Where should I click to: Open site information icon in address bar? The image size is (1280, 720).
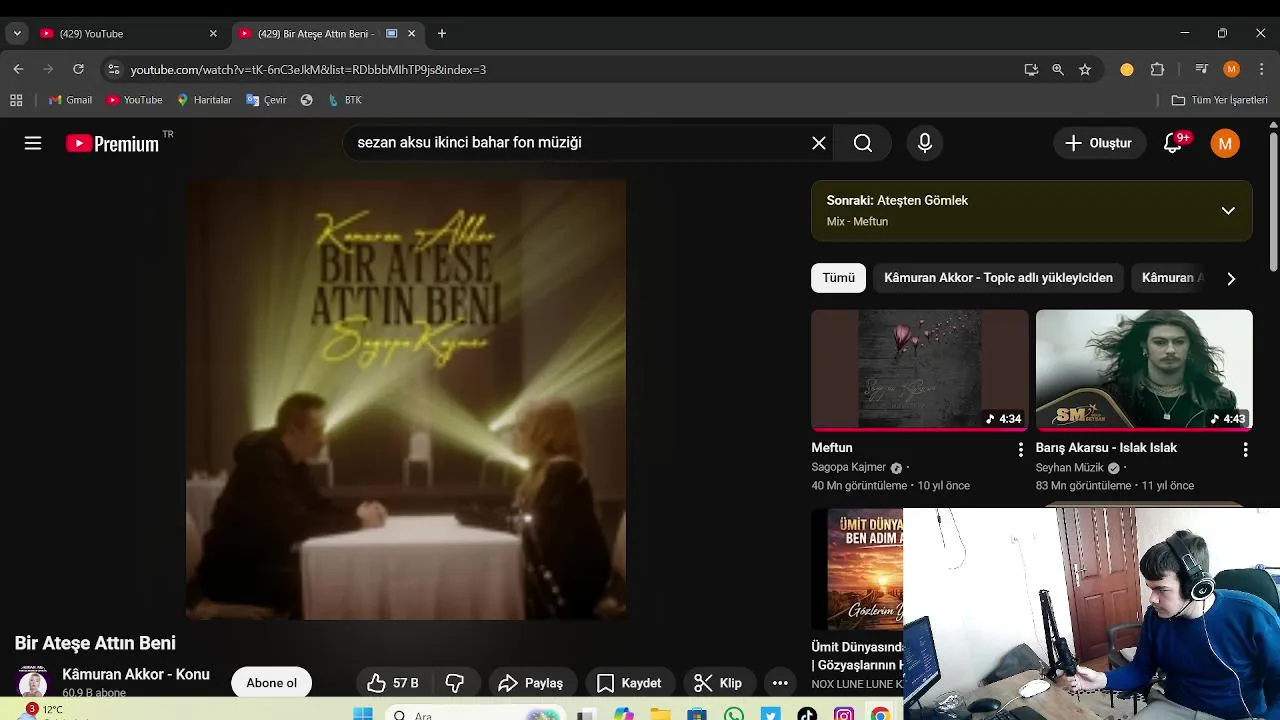[x=113, y=69]
